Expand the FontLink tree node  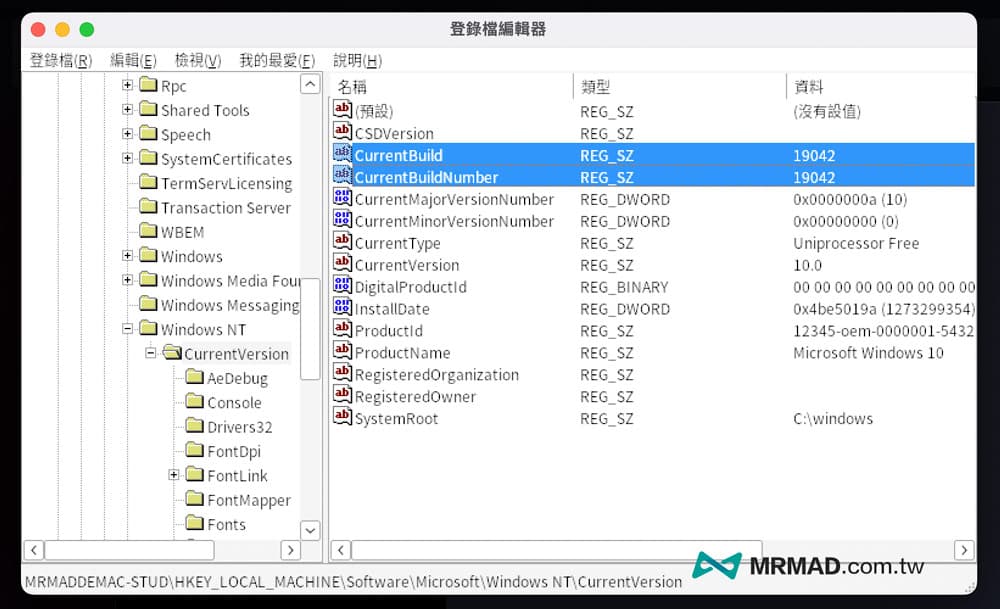coord(174,475)
